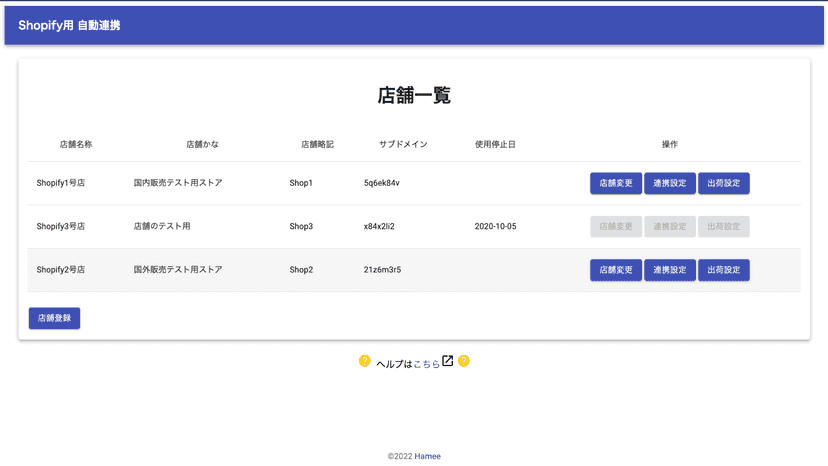
Task: Open 出荷設定 for Shopify1号店
Action: (723, 183)
